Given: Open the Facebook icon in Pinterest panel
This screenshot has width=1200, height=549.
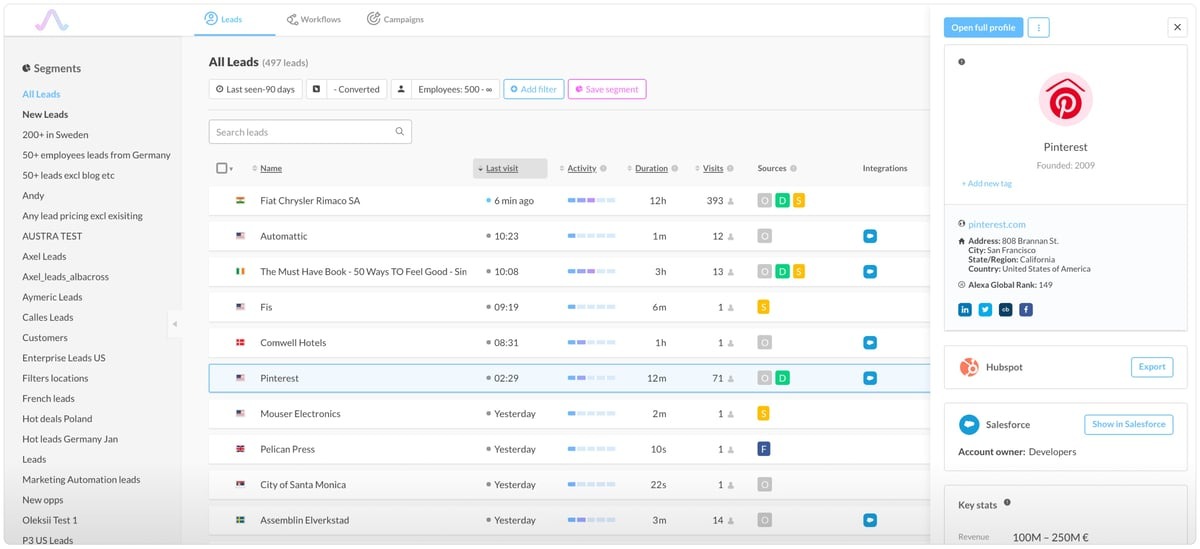Looking at the screenshot, I should (1026, 310).
